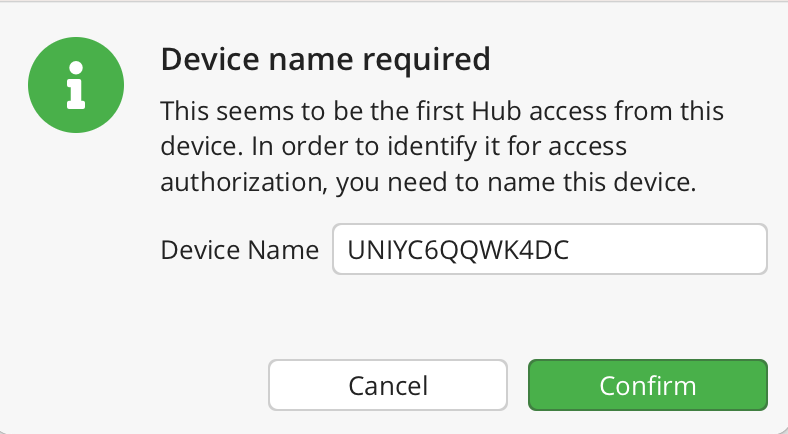Click the Hub access description text
The height and width of the screenshot is (434, 788).
pyautogui.click(x=442, y=110)
